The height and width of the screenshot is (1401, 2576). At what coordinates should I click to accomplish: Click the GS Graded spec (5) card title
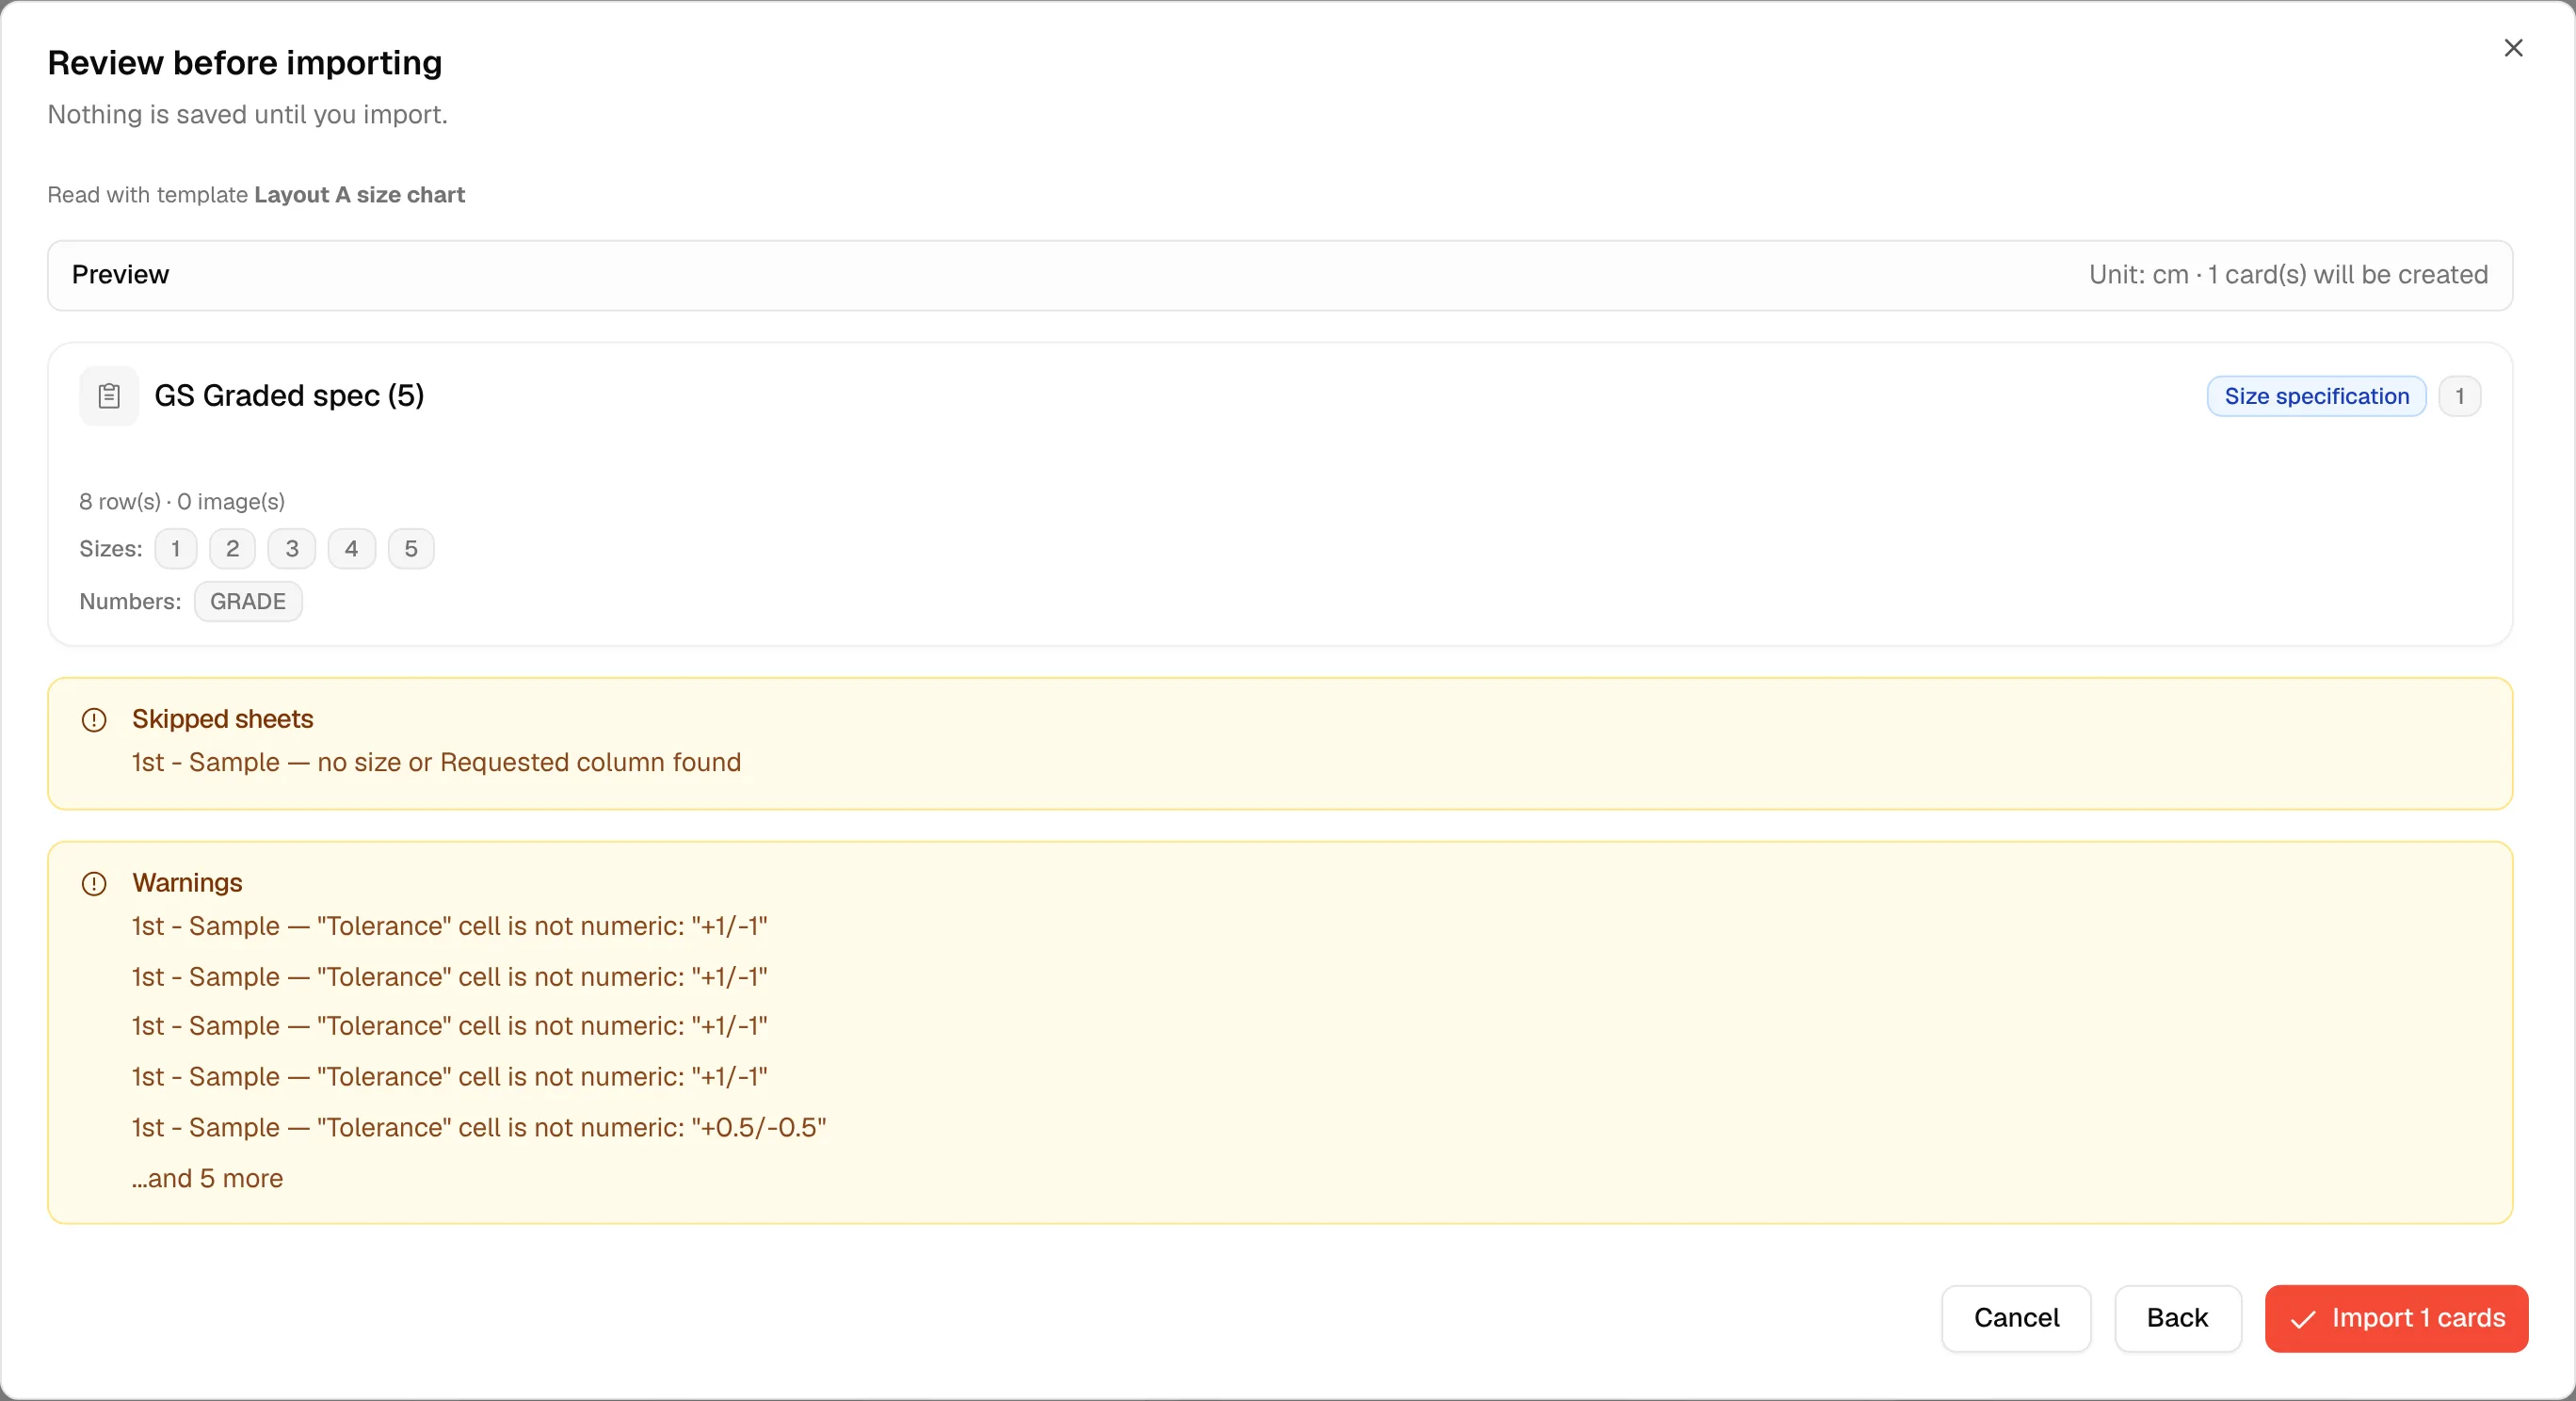(289, 396)
